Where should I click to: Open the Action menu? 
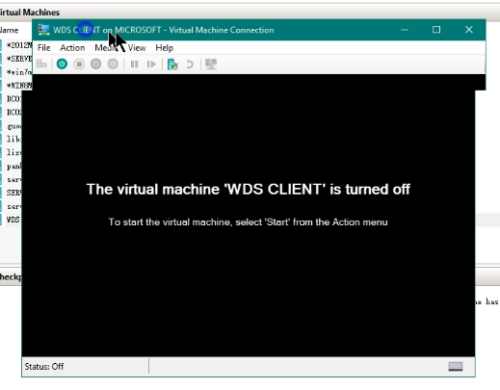(x=72, y=48)
